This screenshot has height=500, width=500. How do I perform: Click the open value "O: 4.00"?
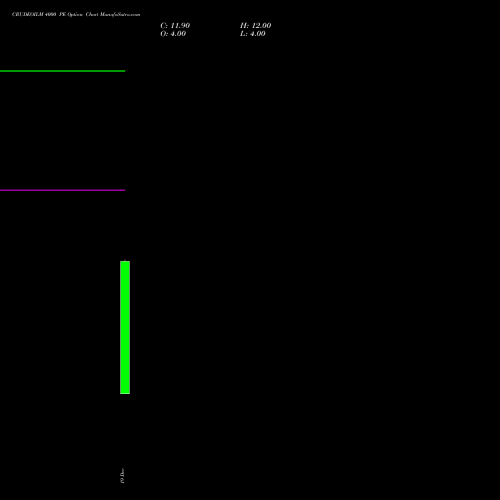(x=173, y=34)
